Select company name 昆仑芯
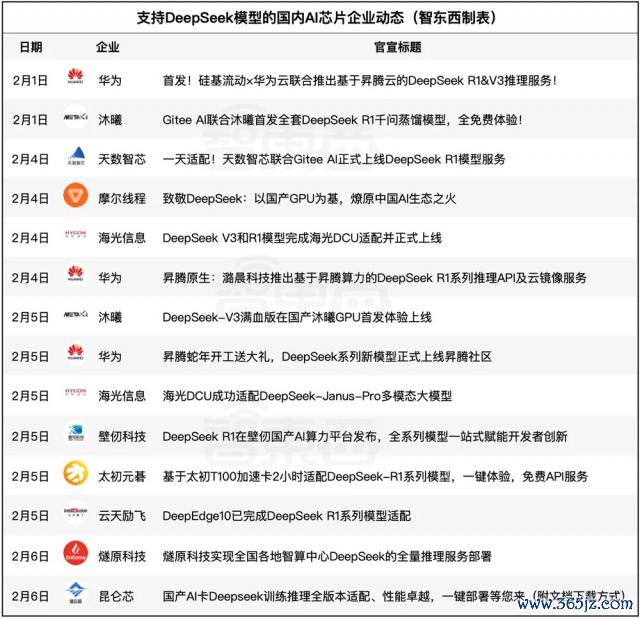This screenshot has height=619, width=640. pyautogui.click(x=116, y=596)
